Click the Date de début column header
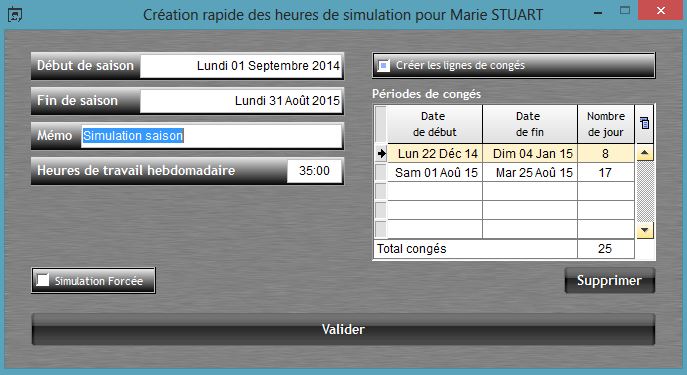The image size is (687, 375). pyautogui.click(x=435, y=124)
